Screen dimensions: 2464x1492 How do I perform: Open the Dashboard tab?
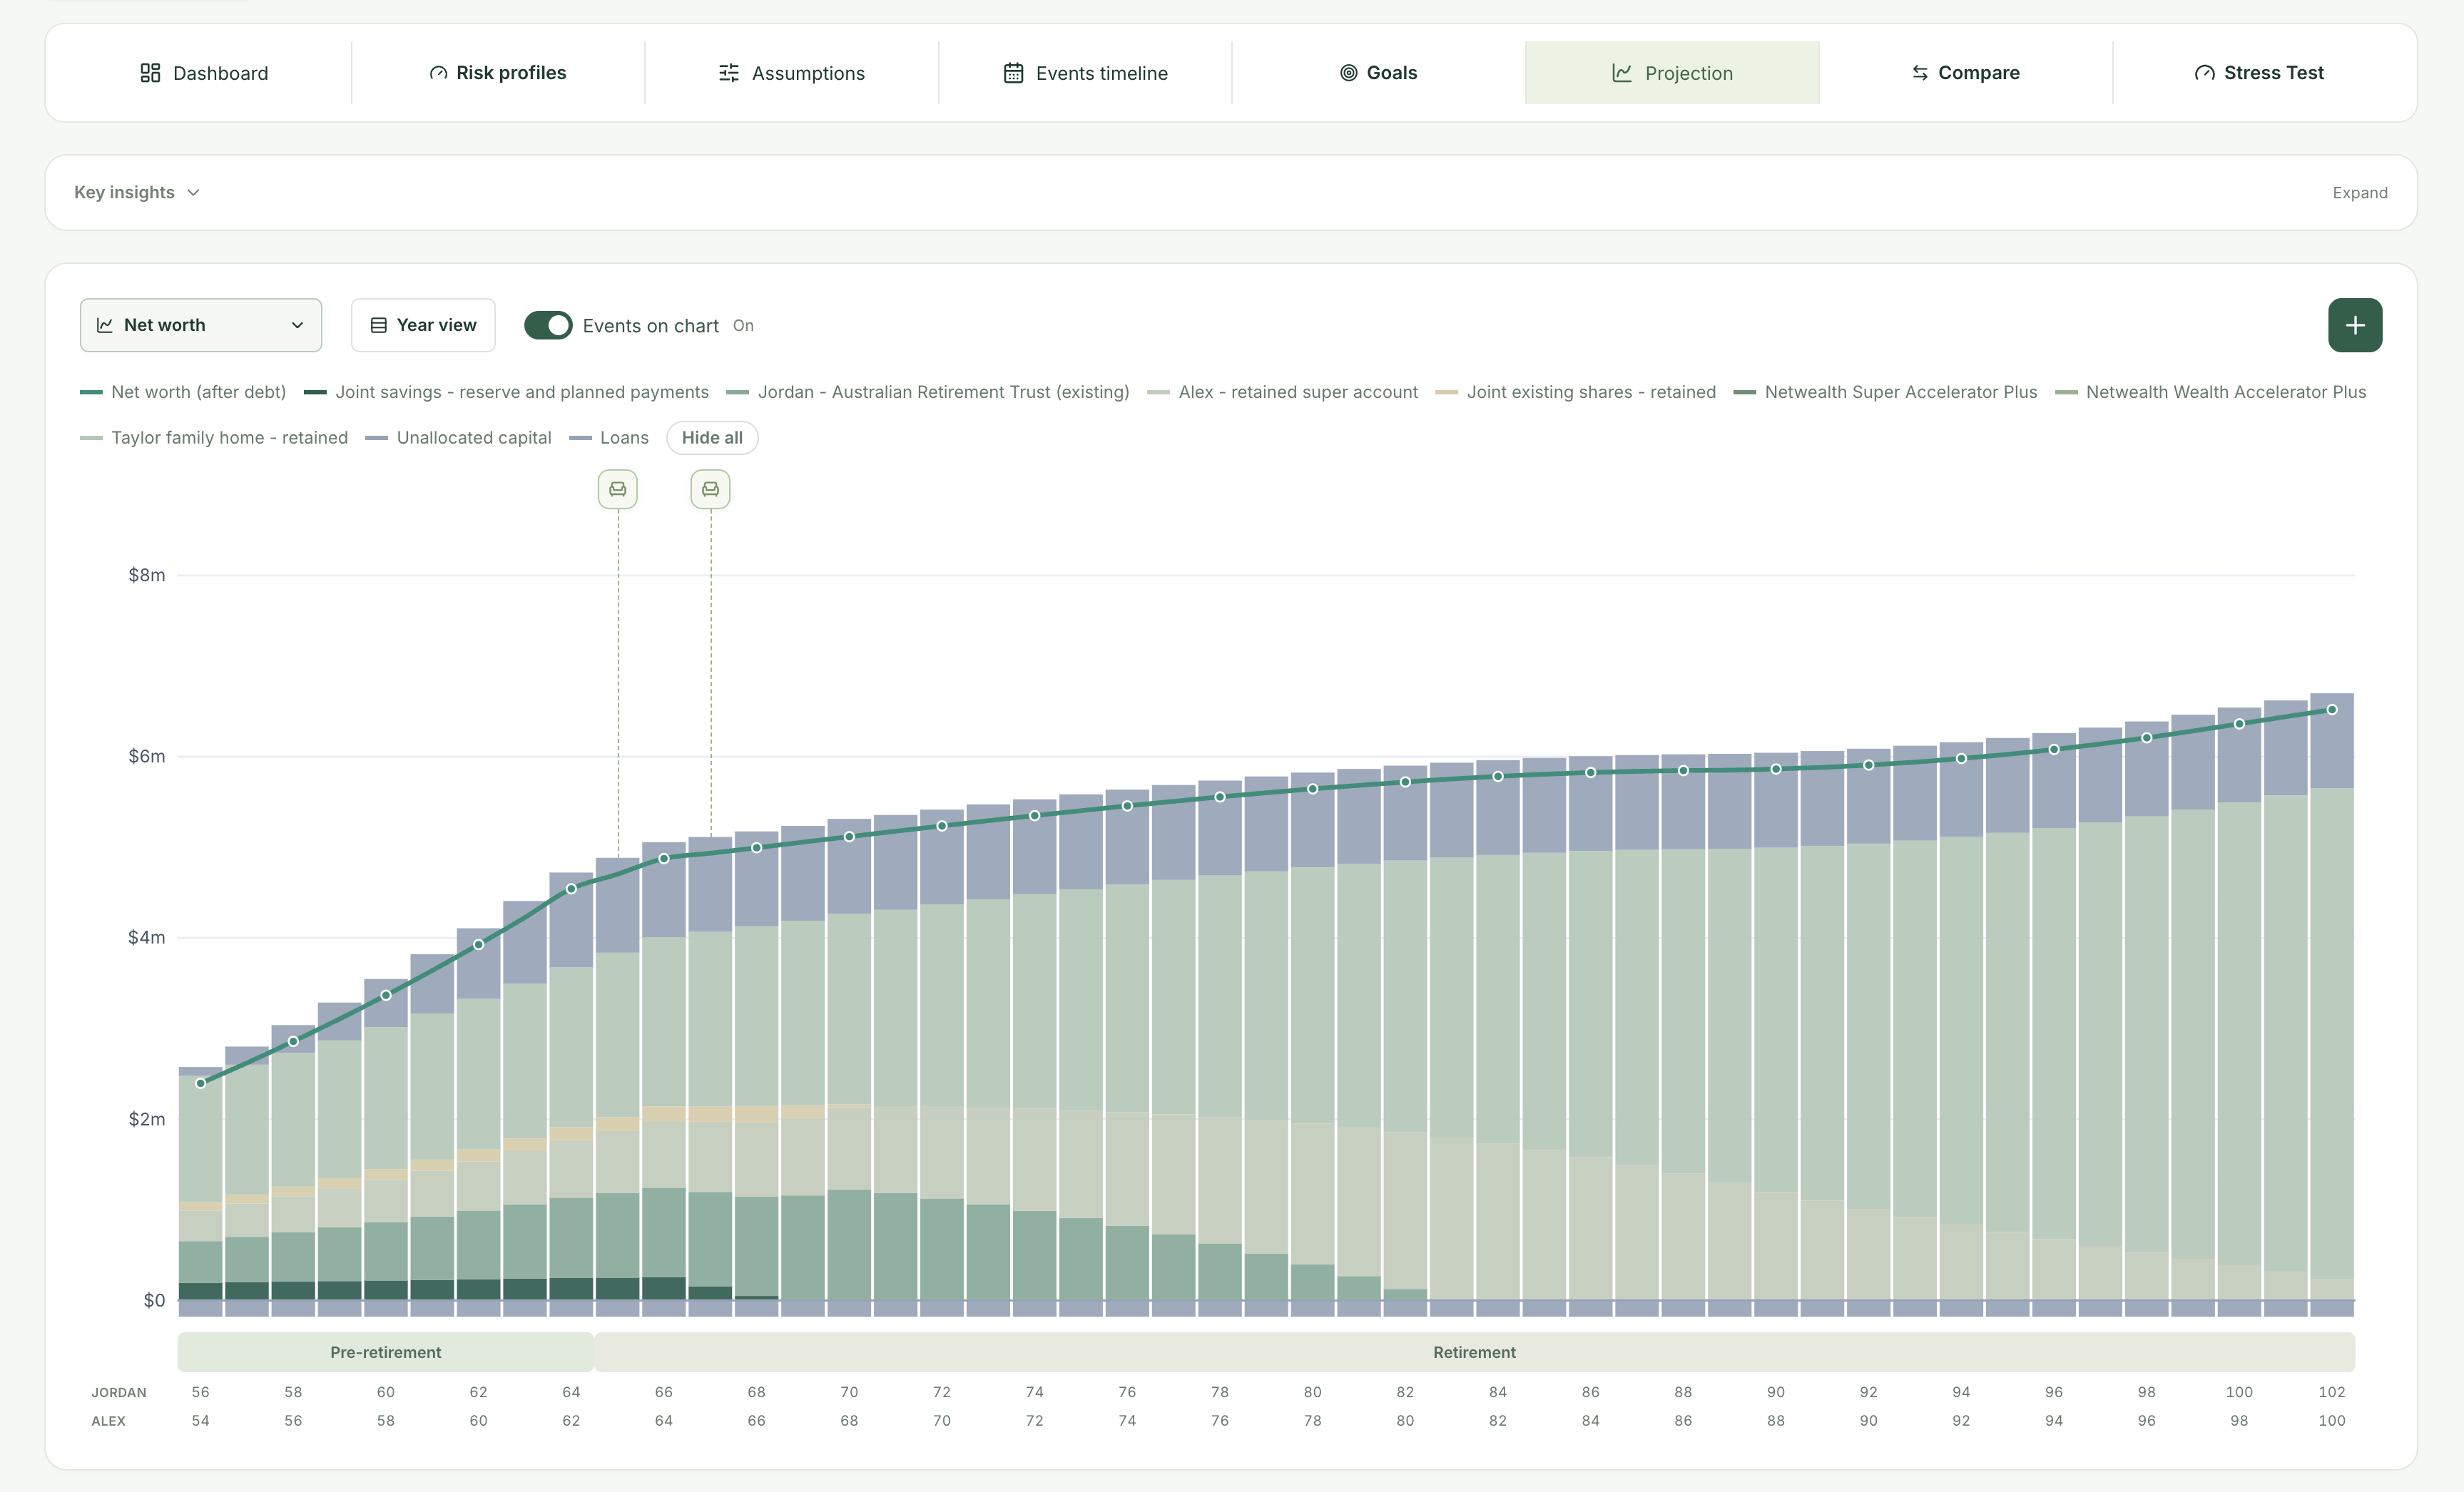click(204, 73)
